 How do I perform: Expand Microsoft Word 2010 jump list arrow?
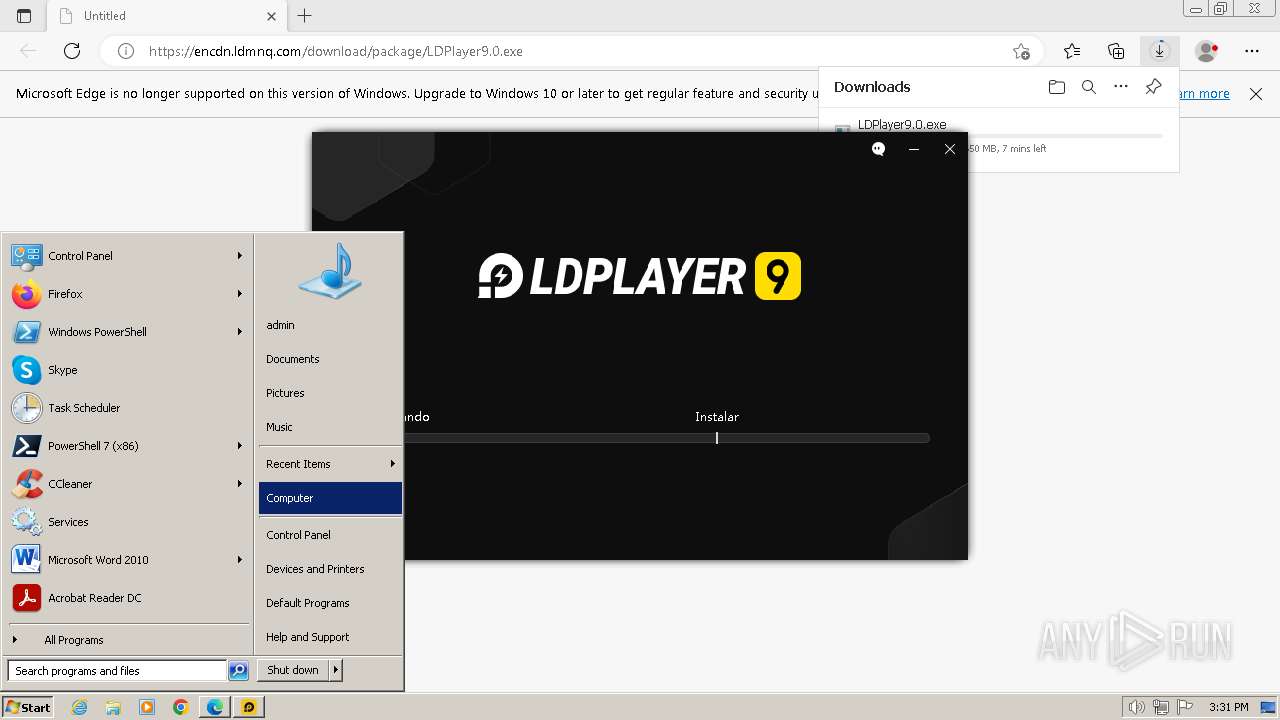tap(240, 560)
